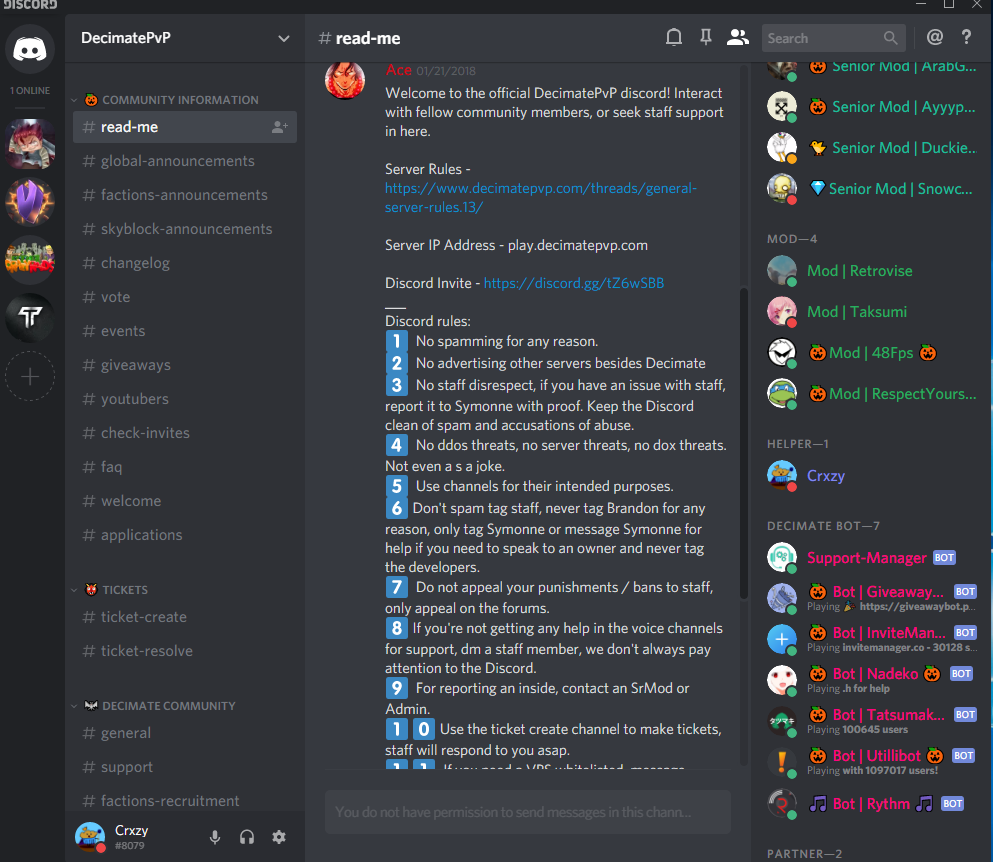Click Senior Mod | Duckie avatar
This screenshot has height=862, width=993.
(782, 148)
